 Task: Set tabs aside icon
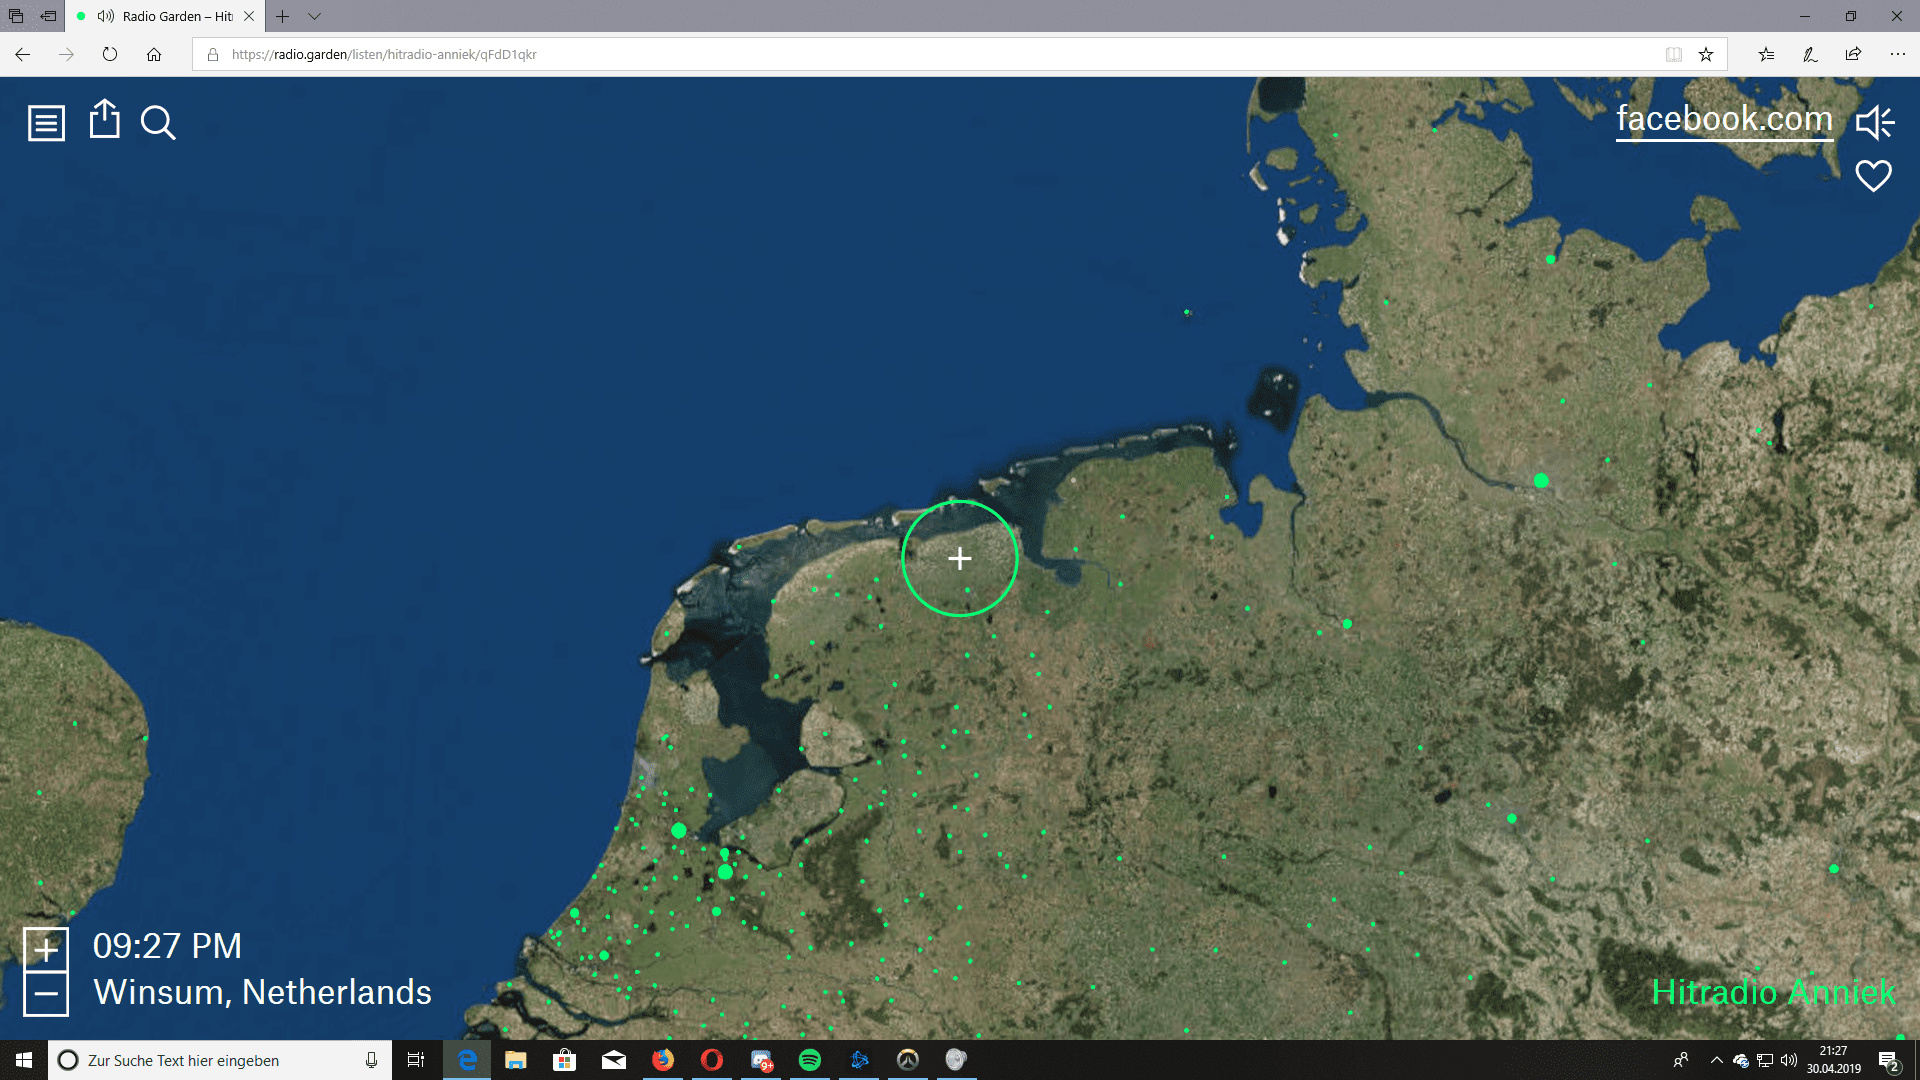[x=48, y=16]
